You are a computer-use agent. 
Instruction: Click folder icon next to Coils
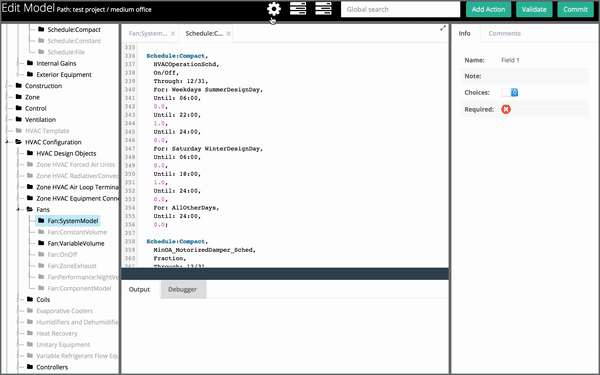(x=30, y=299)
